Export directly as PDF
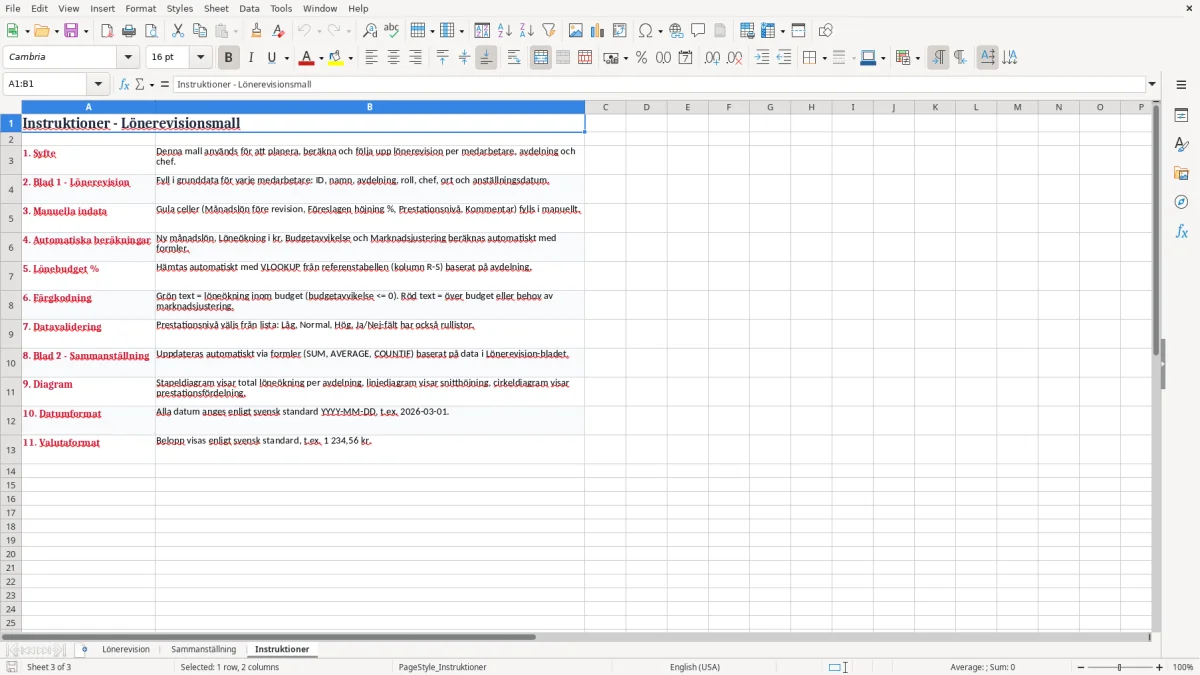The height and width of the screenshot is (675, 1200). [x=107, y=31]
